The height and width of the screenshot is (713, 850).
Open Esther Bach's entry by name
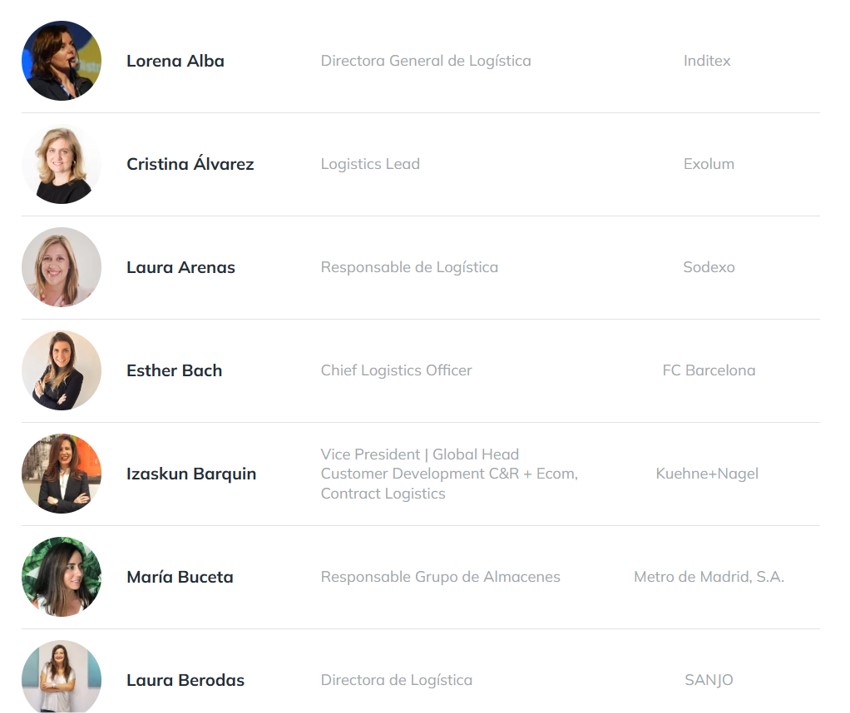(174, 370)
